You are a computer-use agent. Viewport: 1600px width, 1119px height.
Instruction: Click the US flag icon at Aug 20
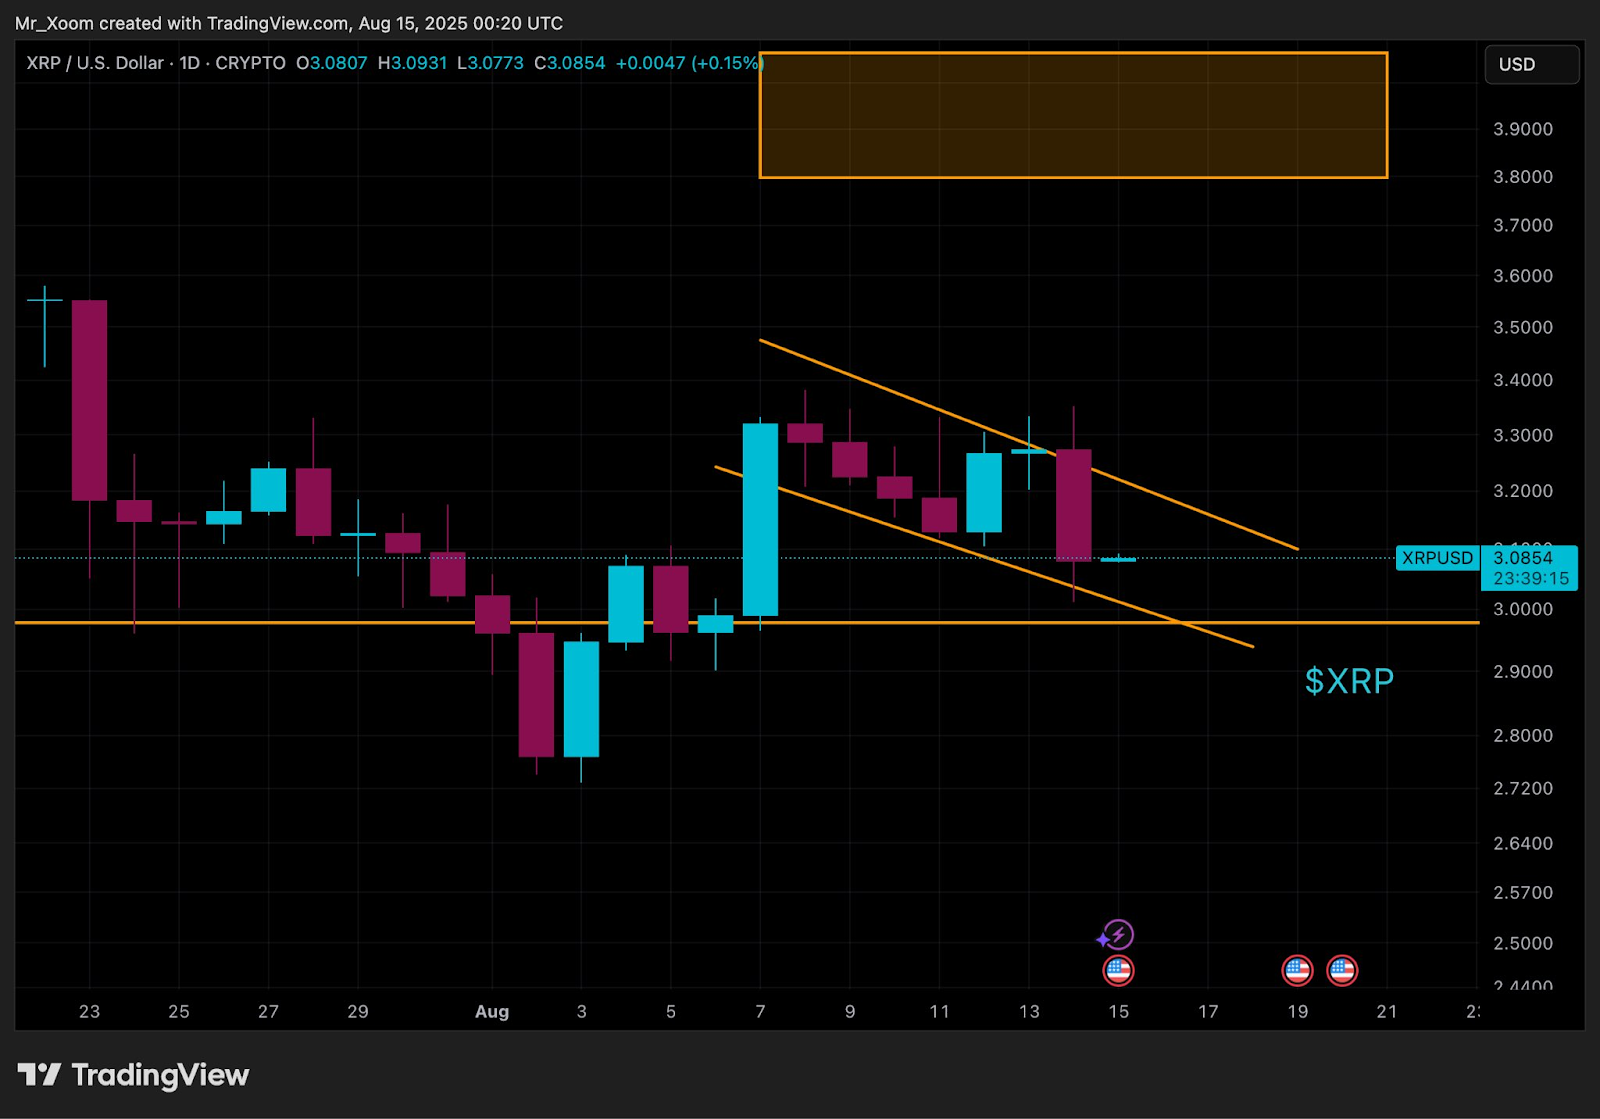[1342, 970]
